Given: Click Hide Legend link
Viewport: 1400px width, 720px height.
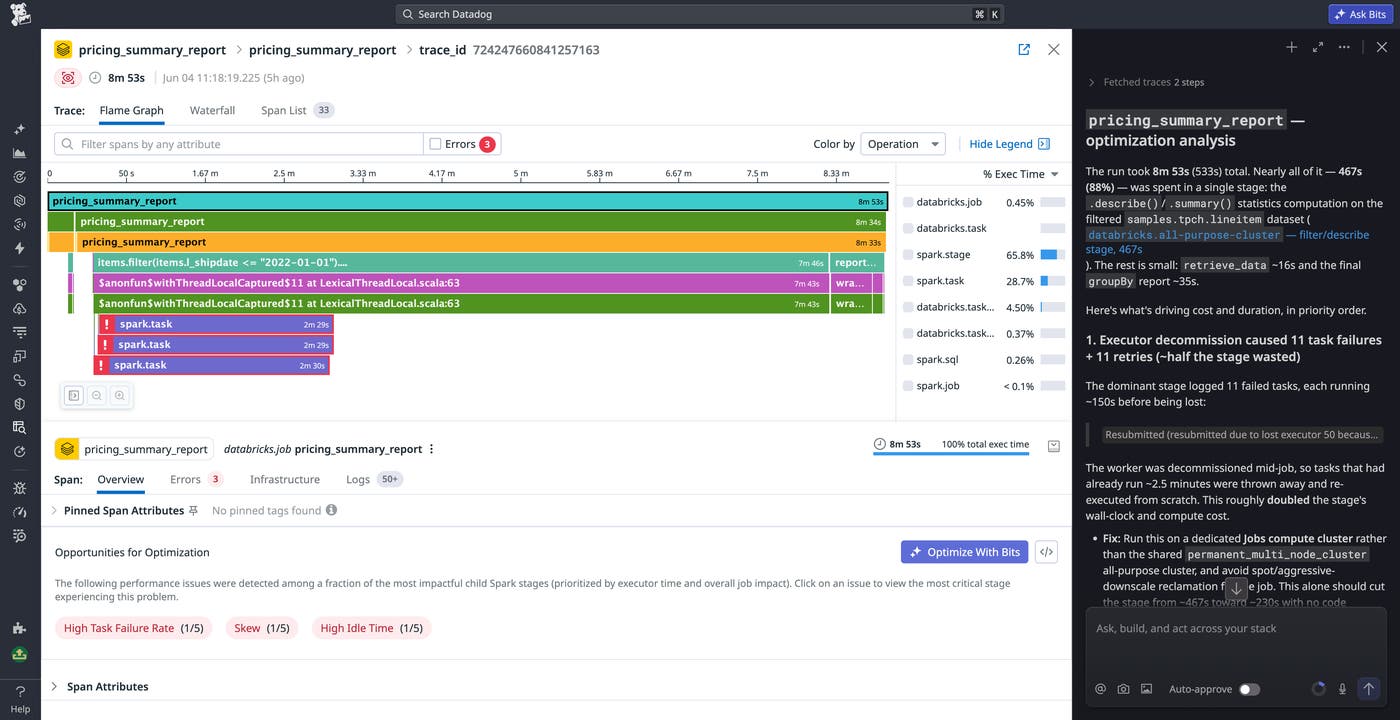Looking at the screenshot, I should click(x=1001, y=144).
